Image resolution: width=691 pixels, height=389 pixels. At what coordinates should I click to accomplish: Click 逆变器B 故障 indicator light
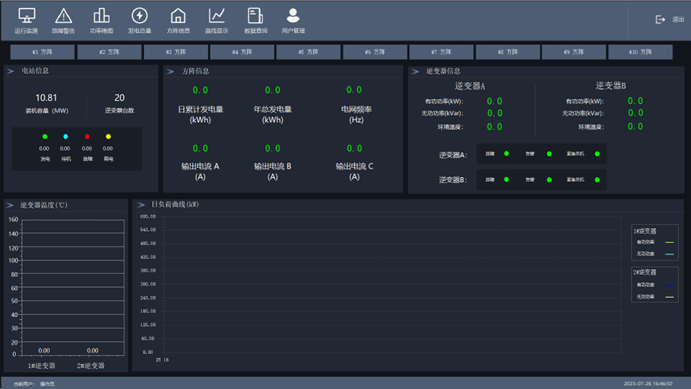(506, 180)
